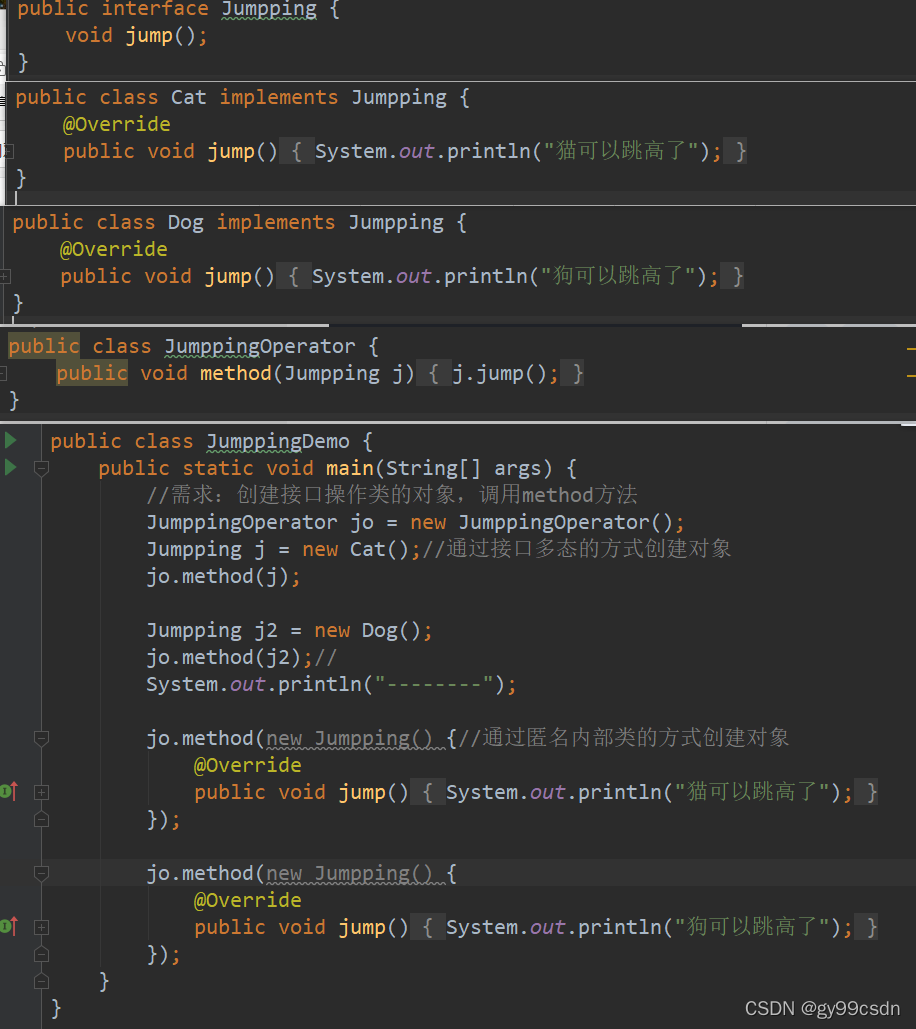Screen dimensions: 916x1029
Task: Click comment //通过匿名内部类的方式创建对象
Action: [623, 738]
